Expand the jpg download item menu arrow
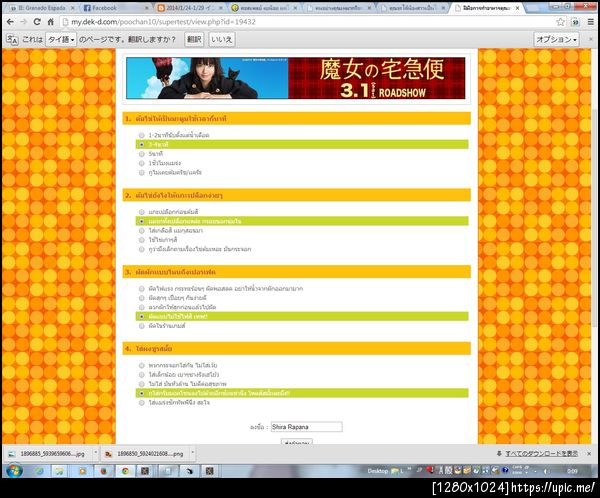The width and height of the screenshot is (600, 498). click(95, 454)
